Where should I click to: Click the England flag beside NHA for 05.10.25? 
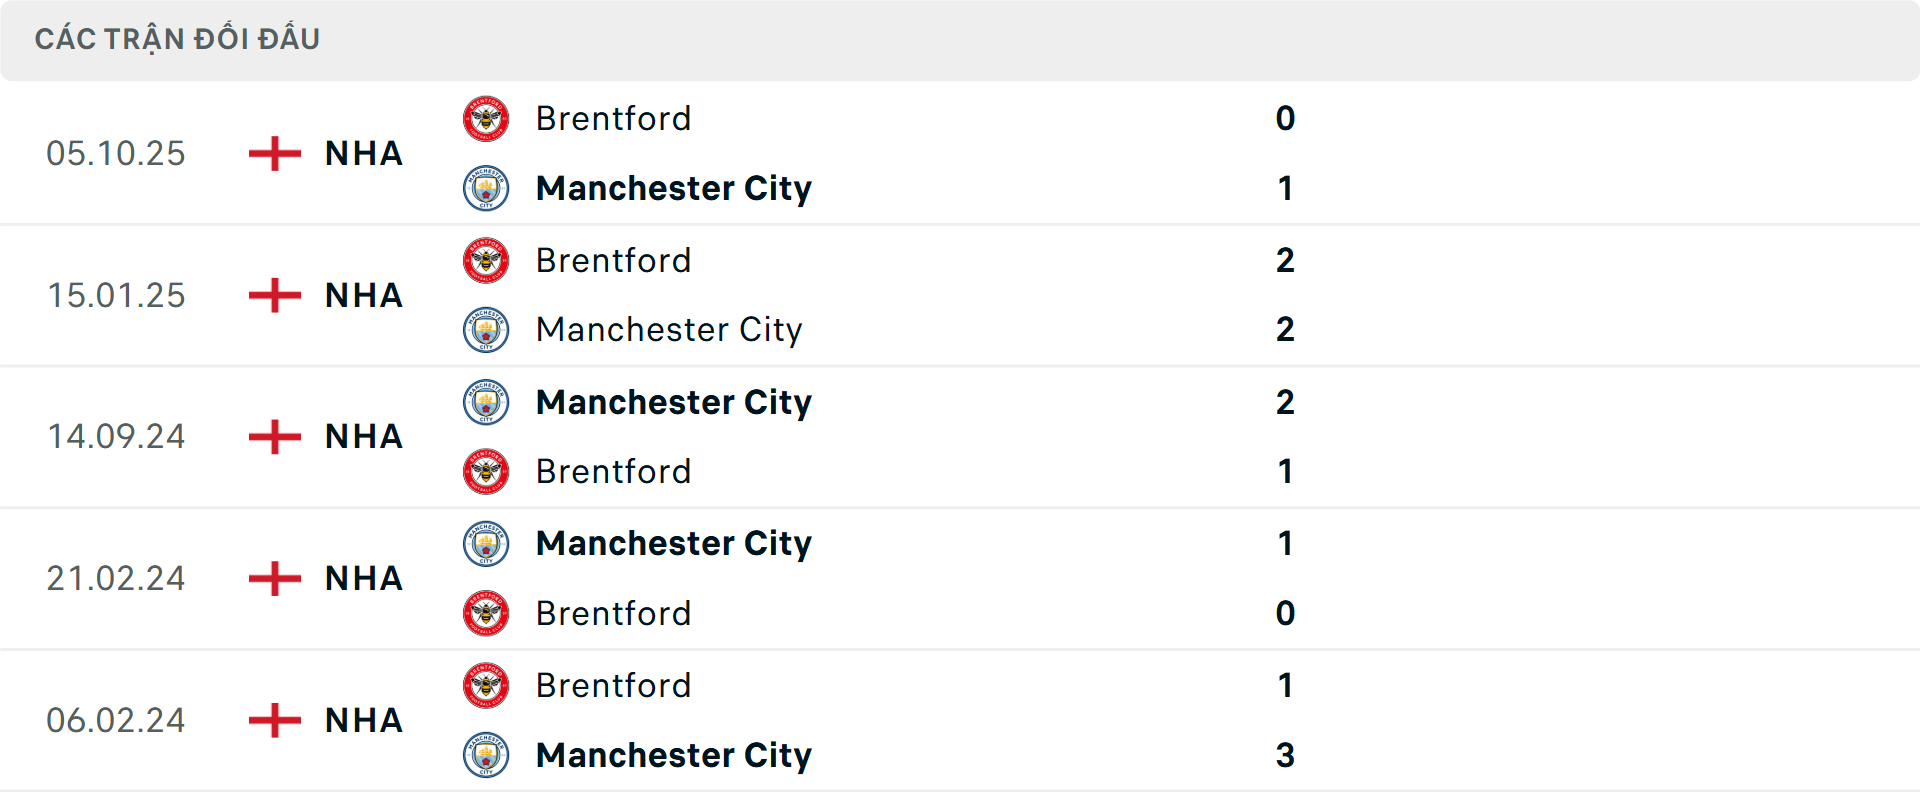tap(272, 153)
